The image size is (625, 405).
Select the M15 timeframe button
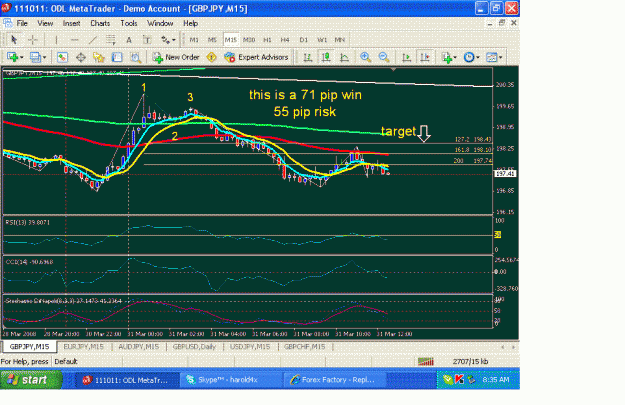click(231, 40)
